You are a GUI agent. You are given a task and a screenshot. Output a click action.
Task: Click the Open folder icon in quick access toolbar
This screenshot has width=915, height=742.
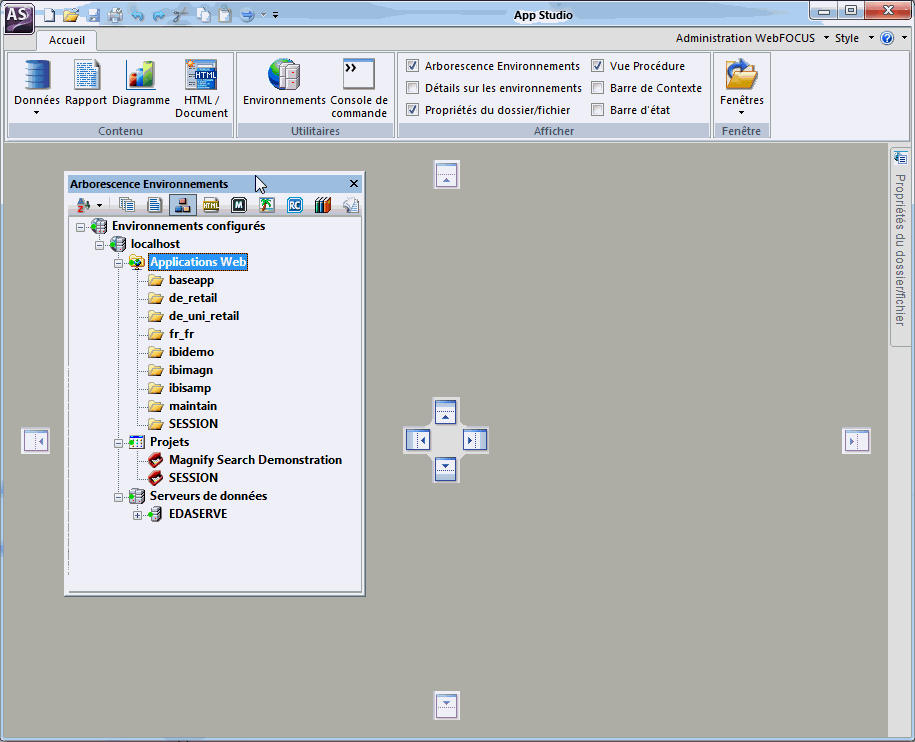[x=71, y=15]
